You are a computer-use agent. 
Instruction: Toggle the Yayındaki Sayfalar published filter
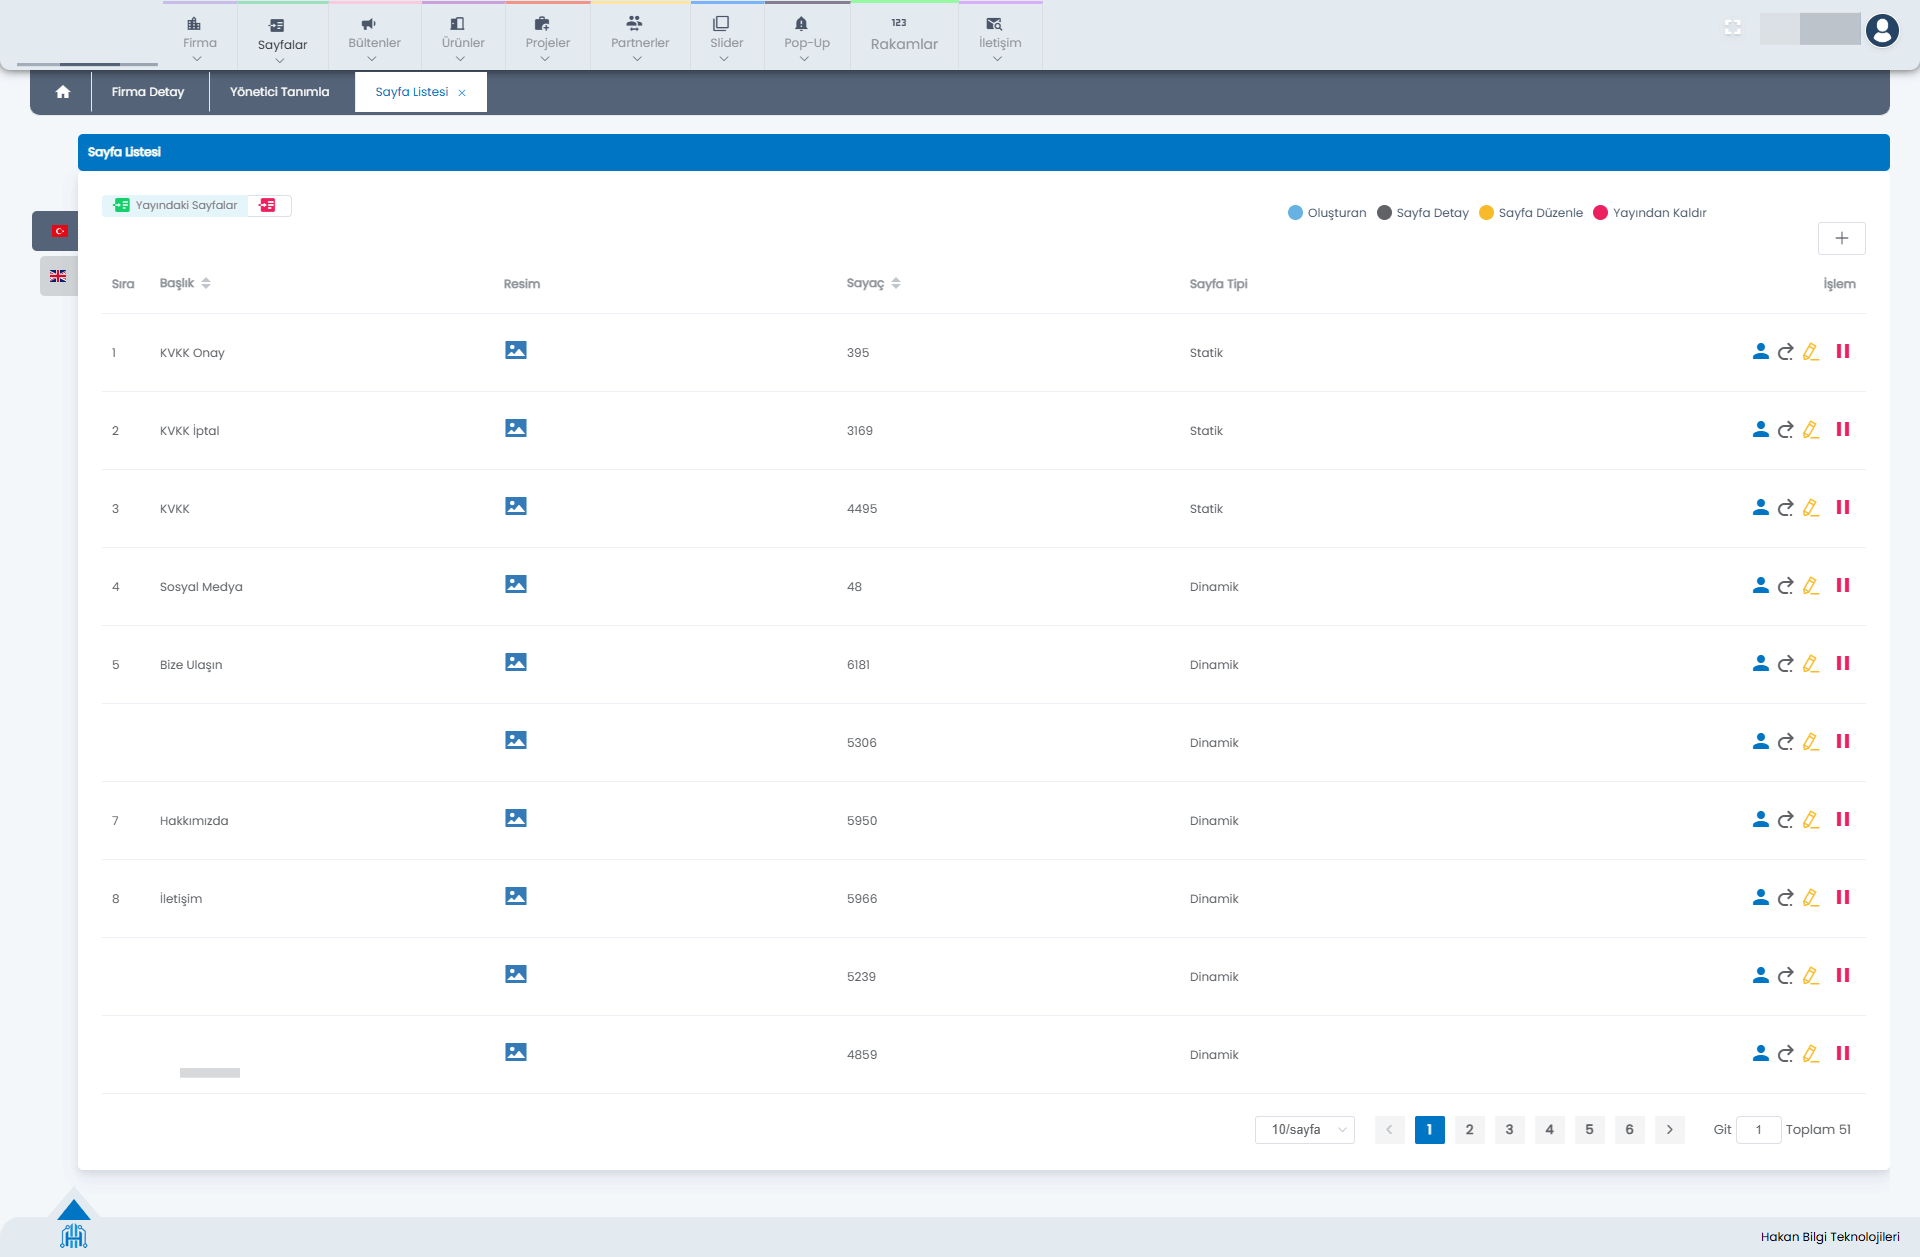(176, 205)
